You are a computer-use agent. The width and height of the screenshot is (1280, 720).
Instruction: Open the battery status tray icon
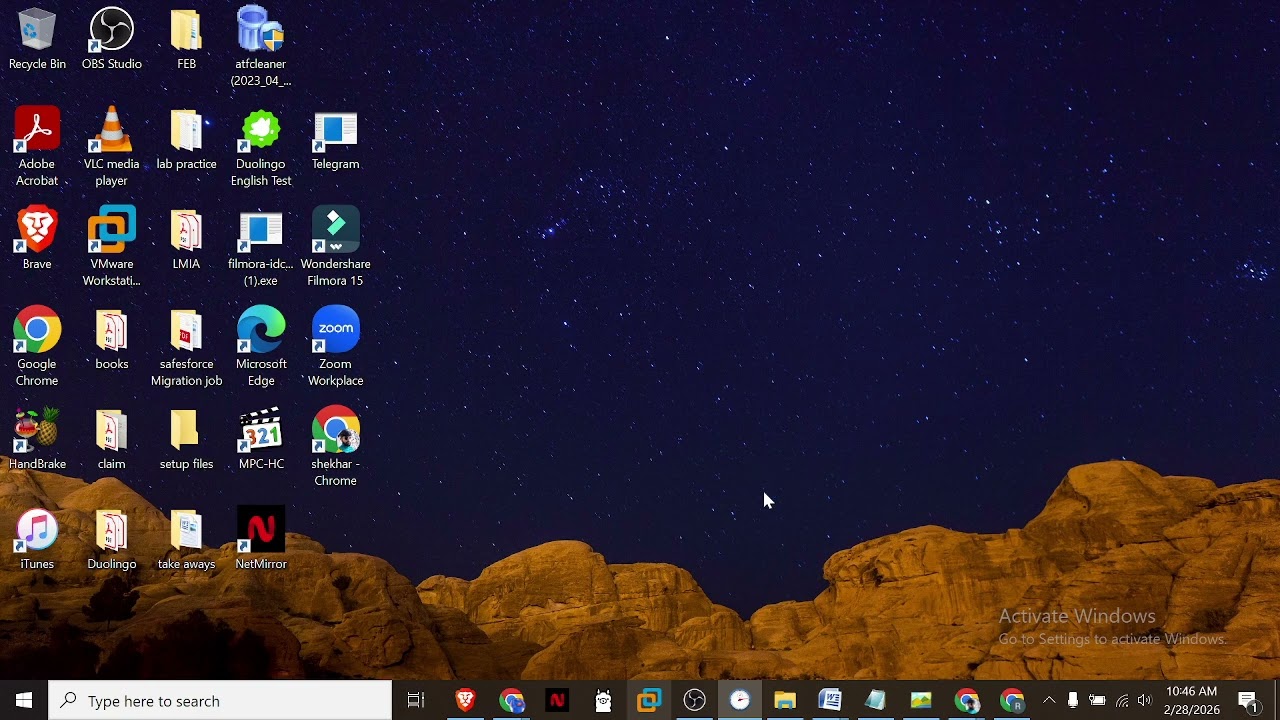coord(1097,701)
